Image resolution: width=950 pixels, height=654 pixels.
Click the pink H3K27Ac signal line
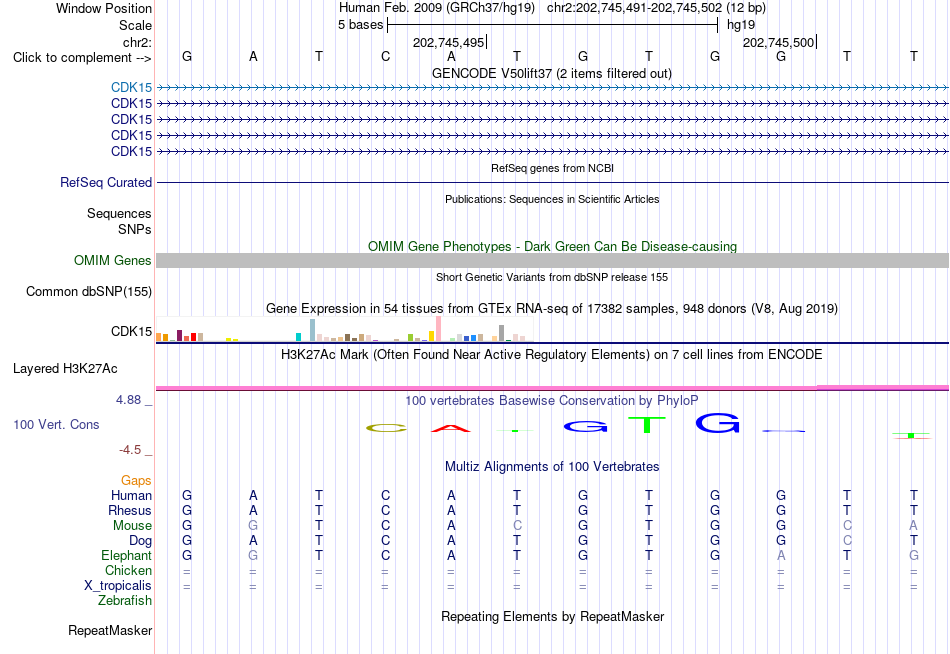[552, 388]
